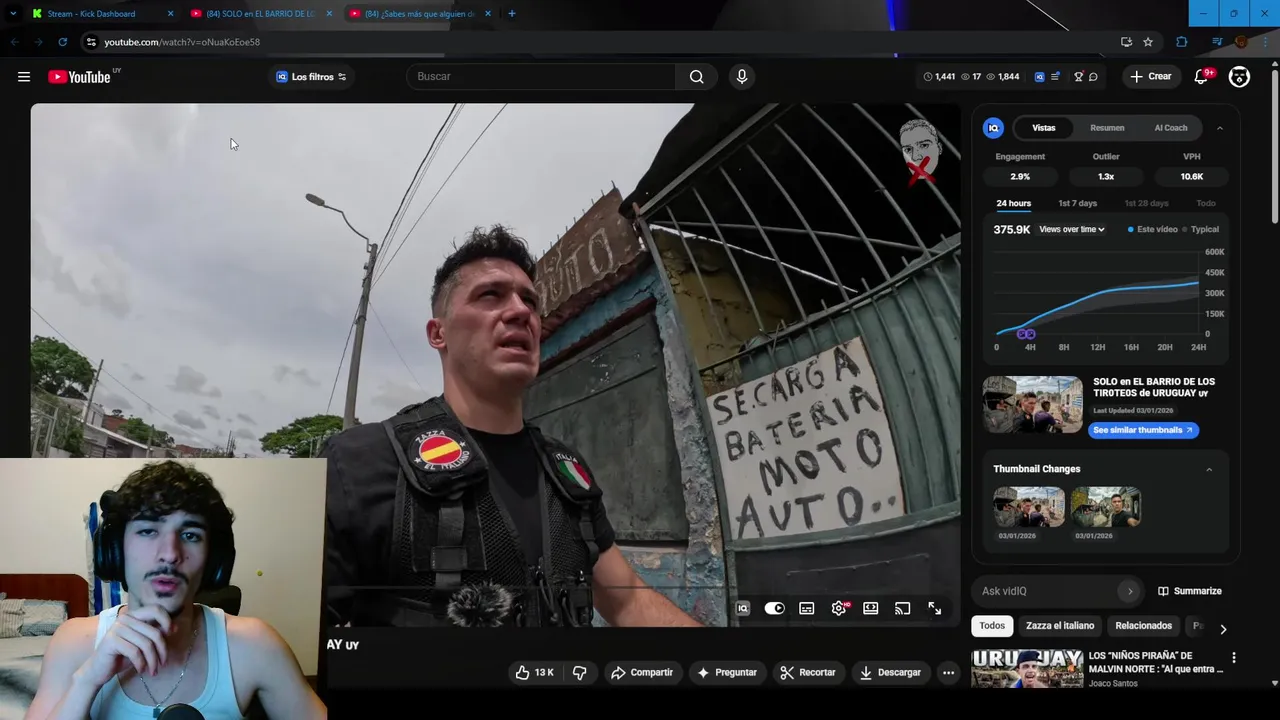Click in the Buscar search field
The width and height of the screenshot is (1280, 720).
pos(541,77)
